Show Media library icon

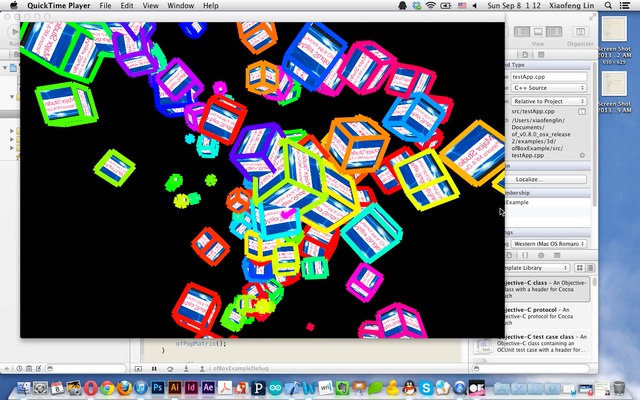(x=557, y=255)
